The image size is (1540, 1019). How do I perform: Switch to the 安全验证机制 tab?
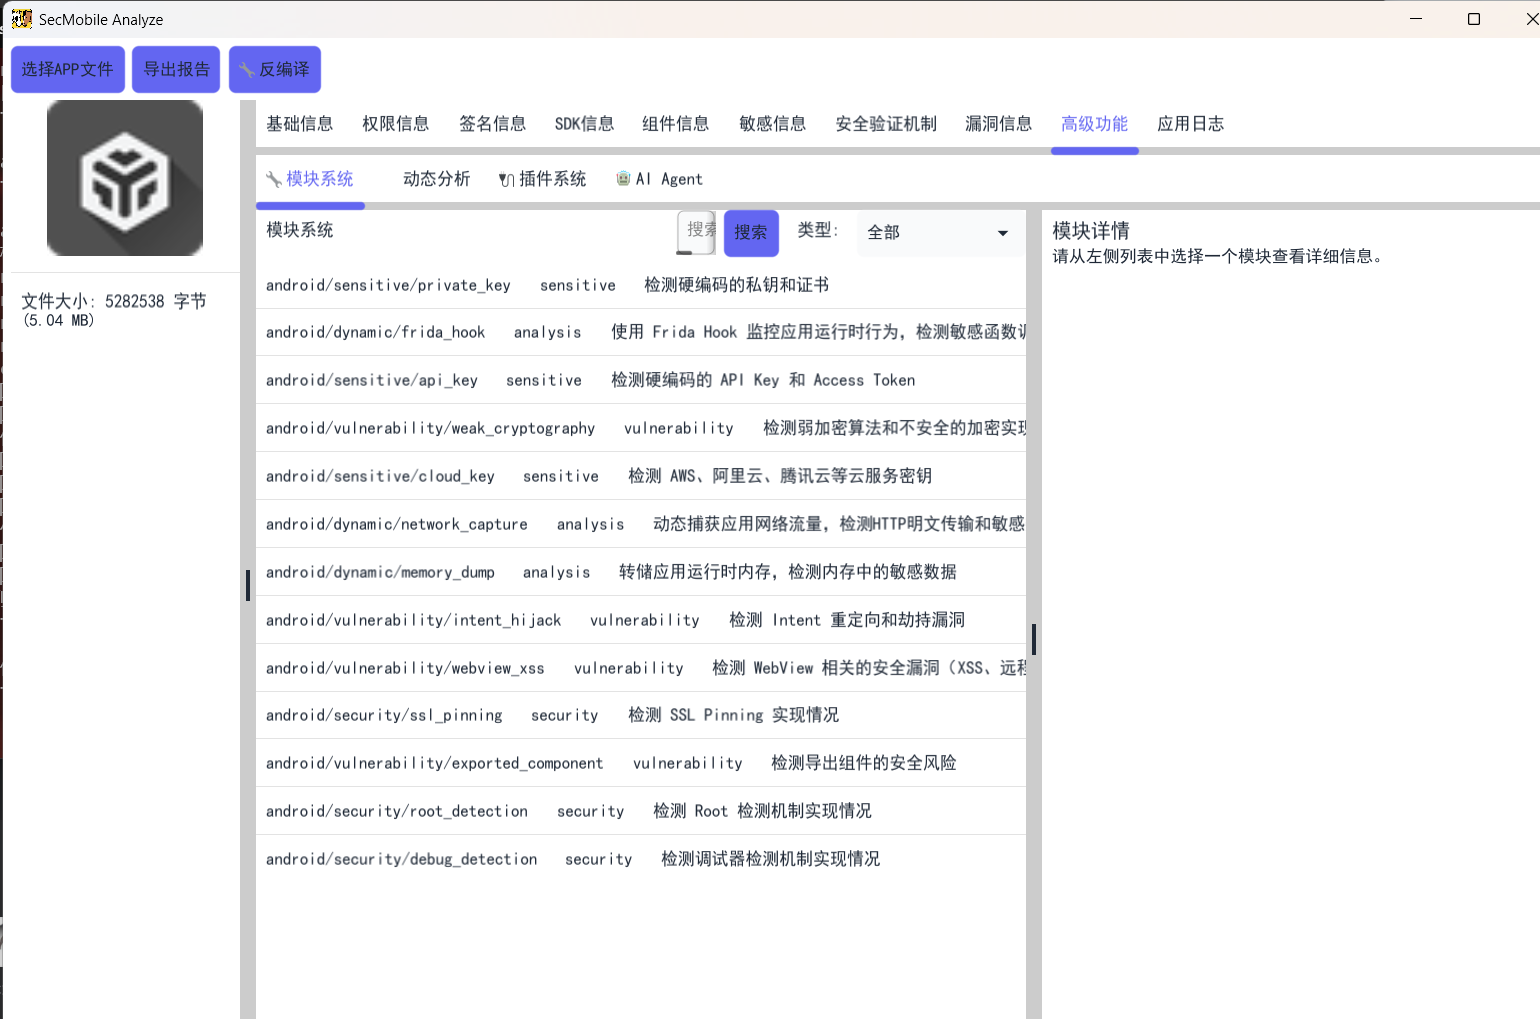pyautogui.click(x=885, y=123)
